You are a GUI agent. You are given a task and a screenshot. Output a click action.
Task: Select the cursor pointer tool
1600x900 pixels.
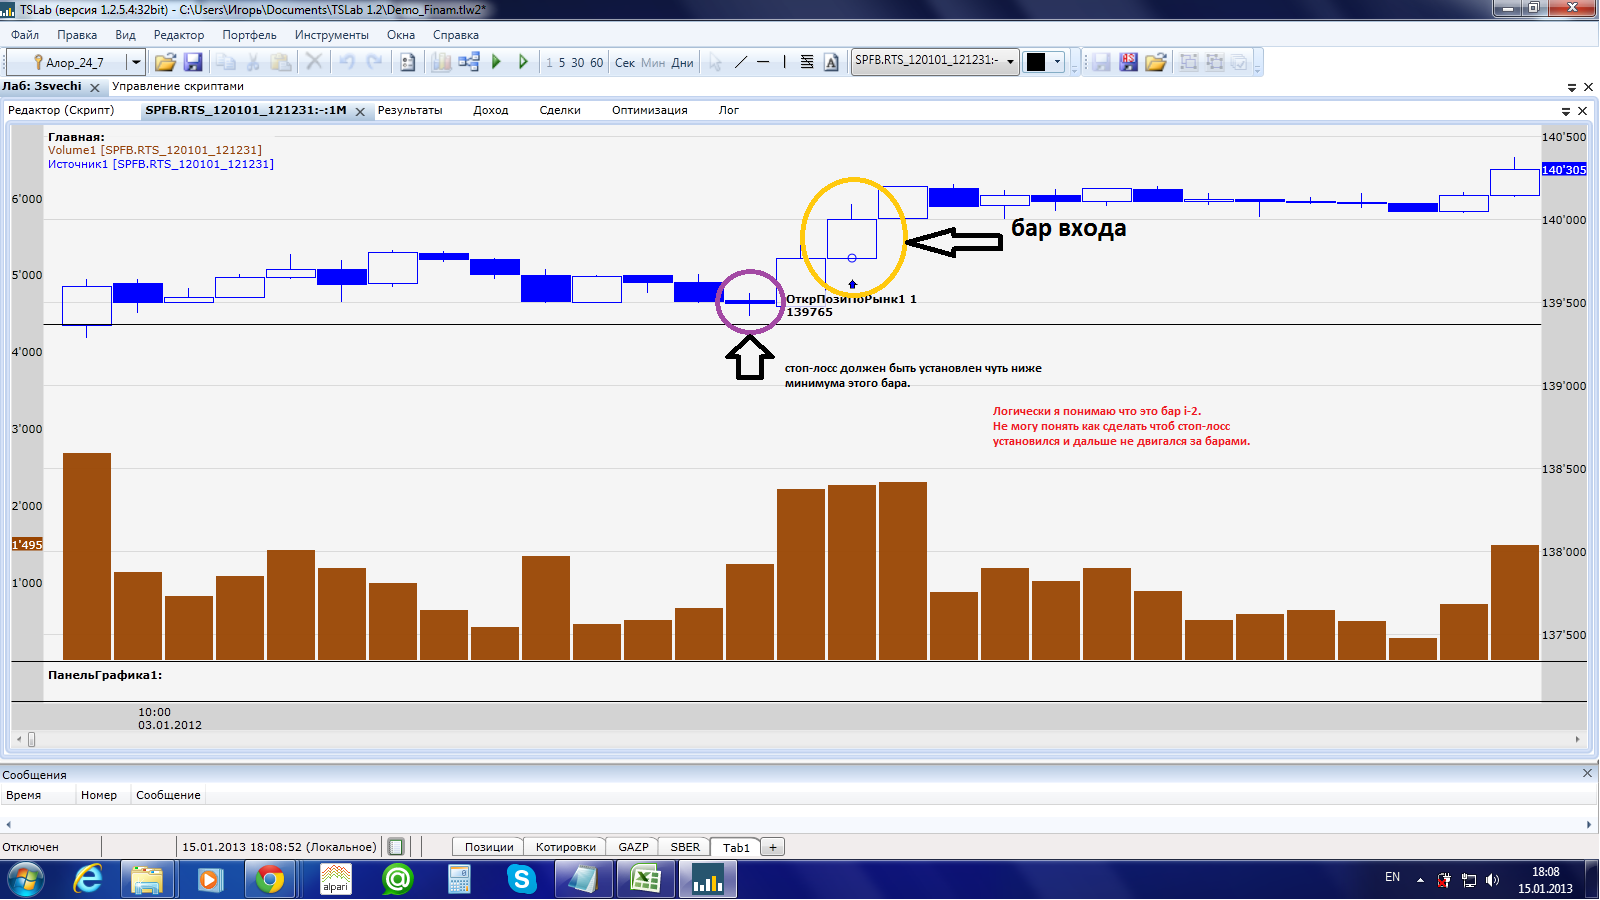coord(715,62)
